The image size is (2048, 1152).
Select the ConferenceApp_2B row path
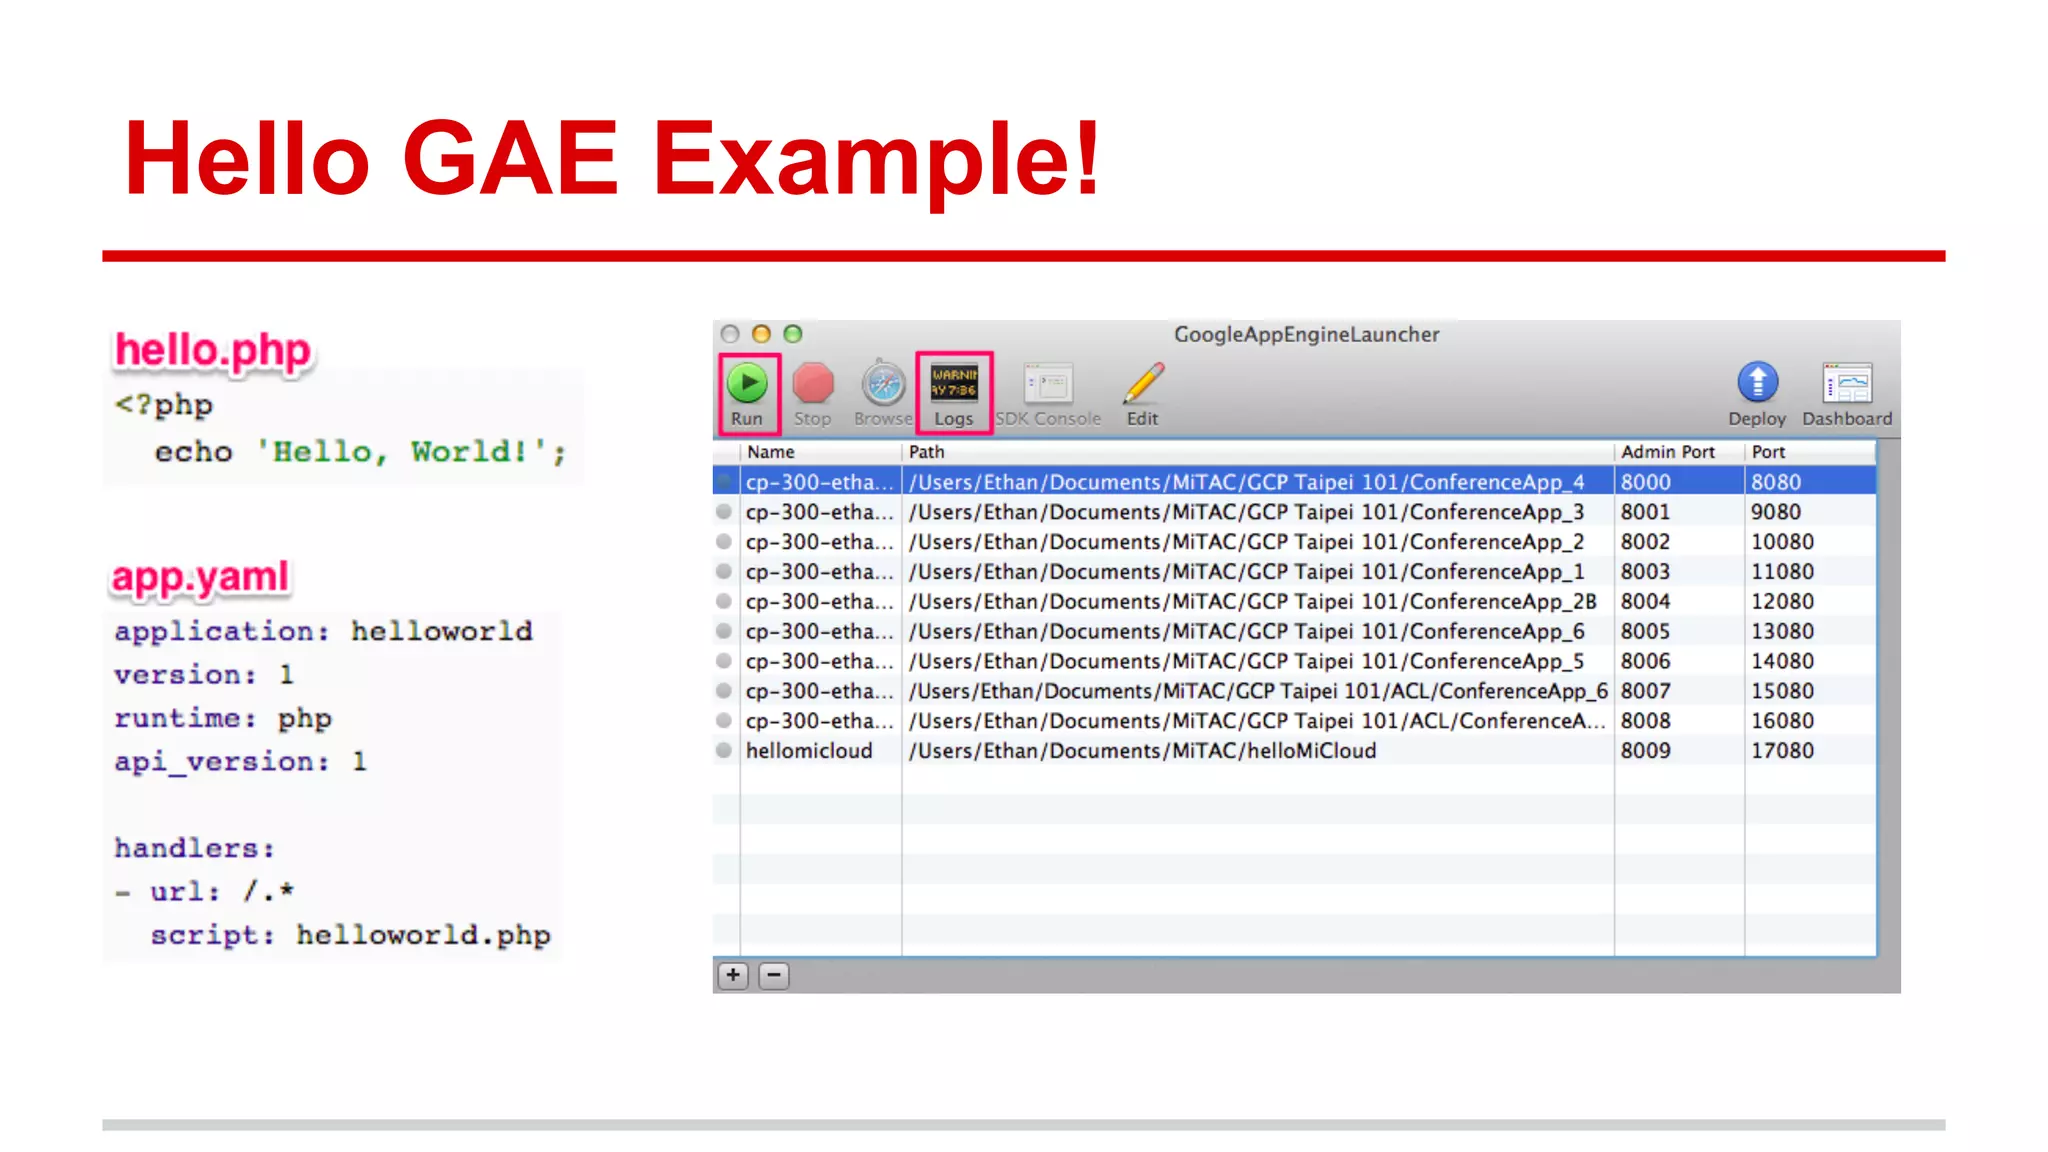(1253, 602)
